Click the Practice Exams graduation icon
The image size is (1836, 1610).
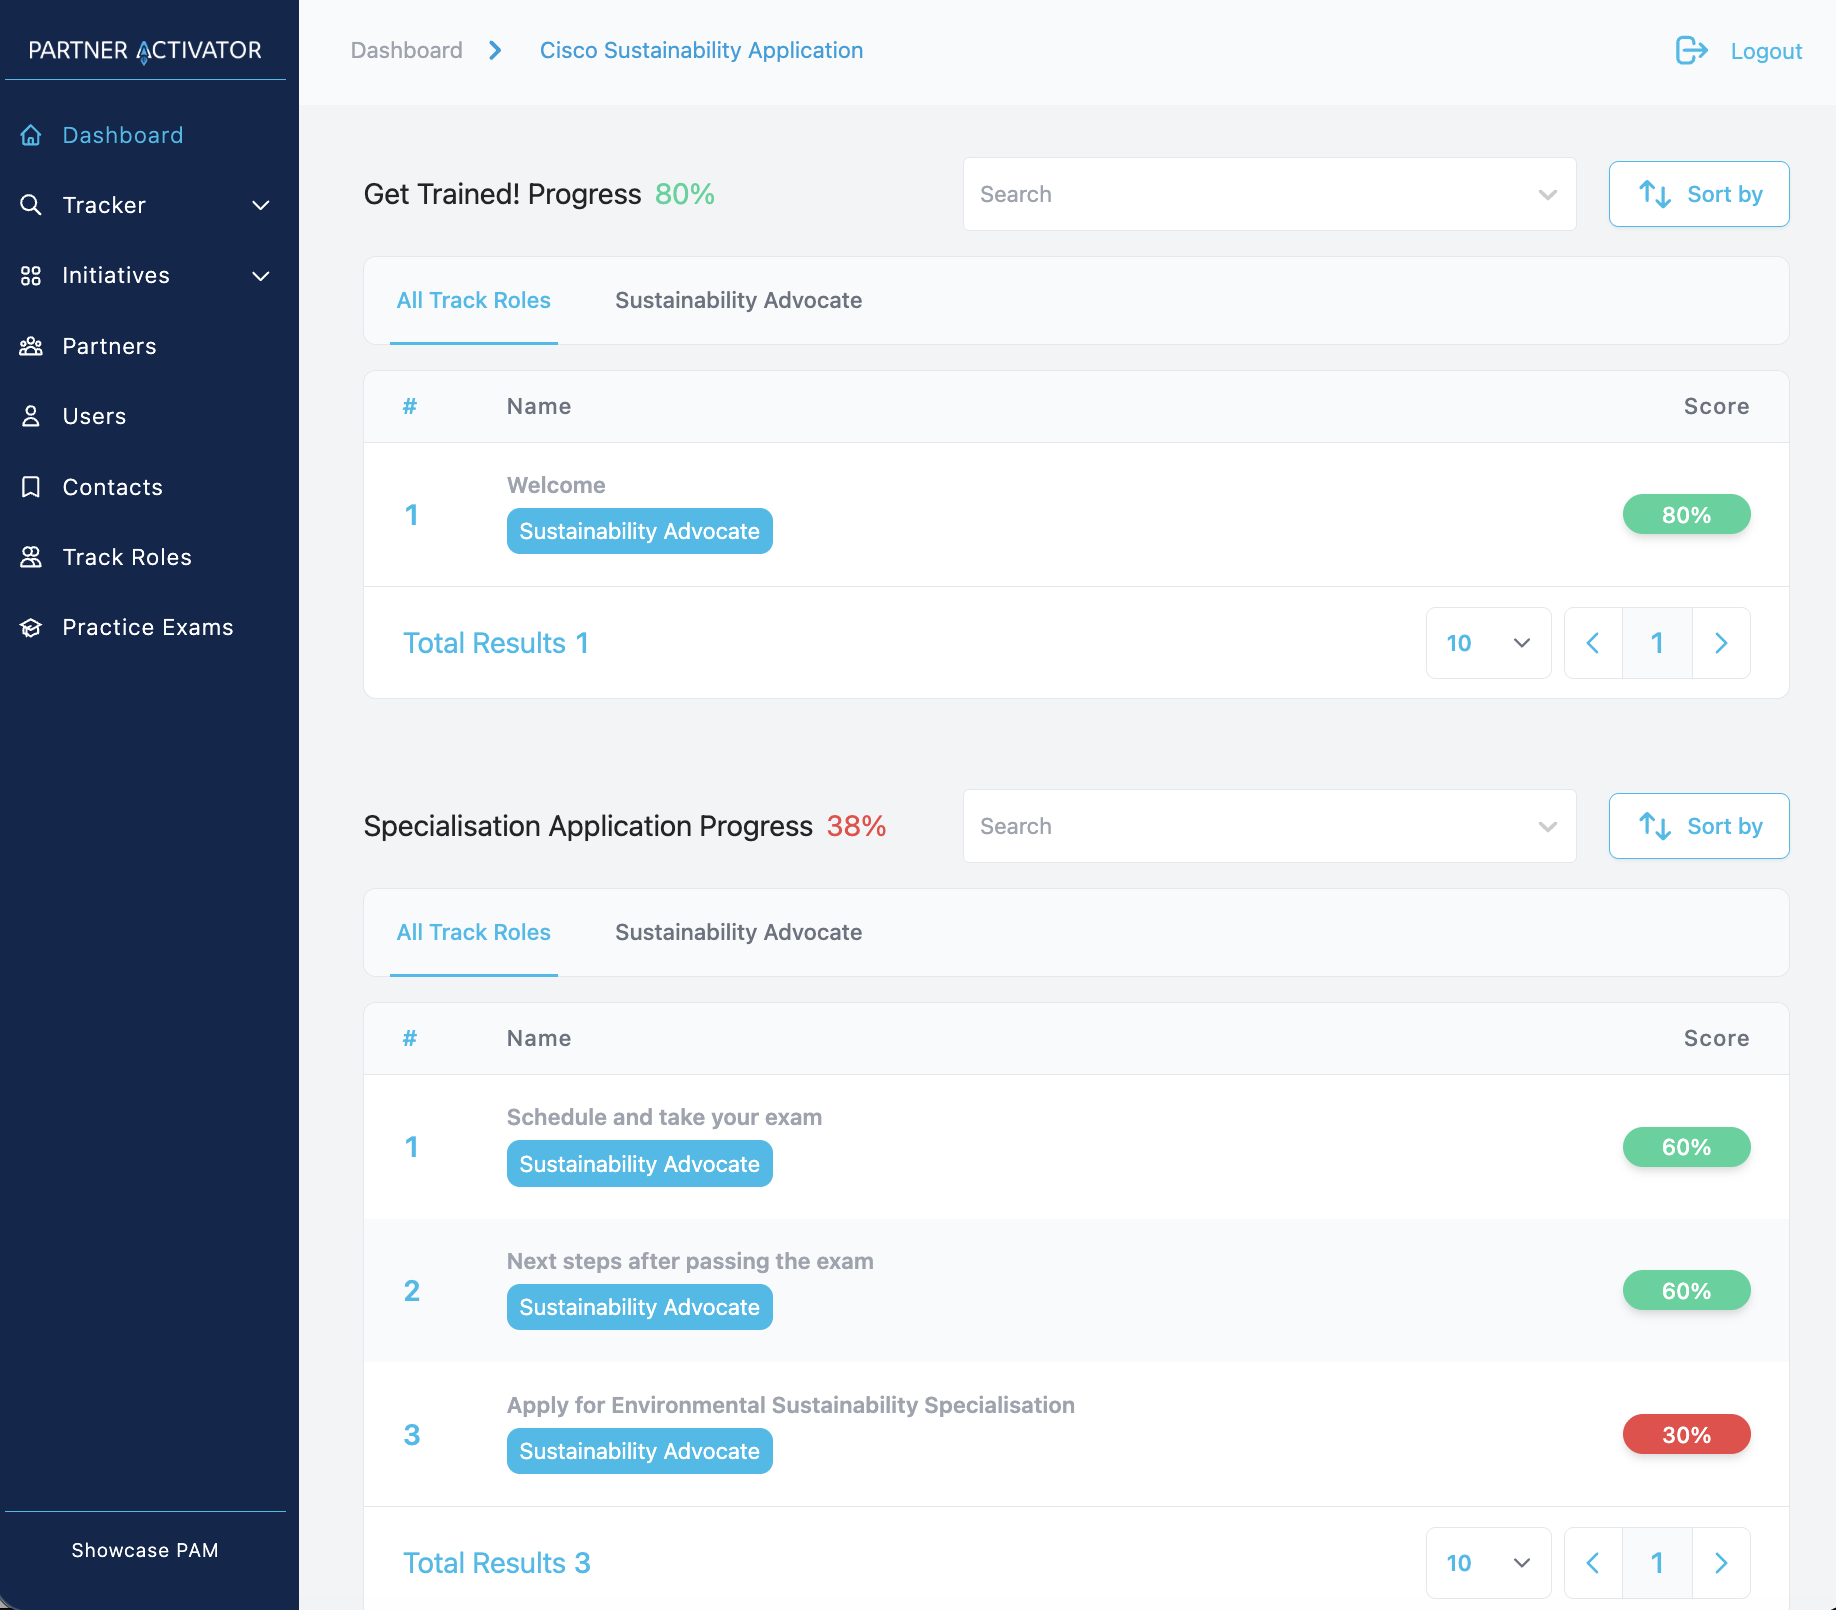[31, 627]
